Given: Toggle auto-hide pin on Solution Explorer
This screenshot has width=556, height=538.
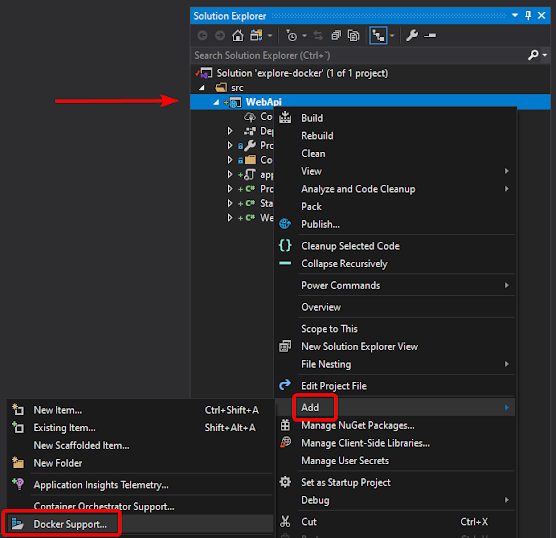Looking at the screenshot, I should pos(528,15).
